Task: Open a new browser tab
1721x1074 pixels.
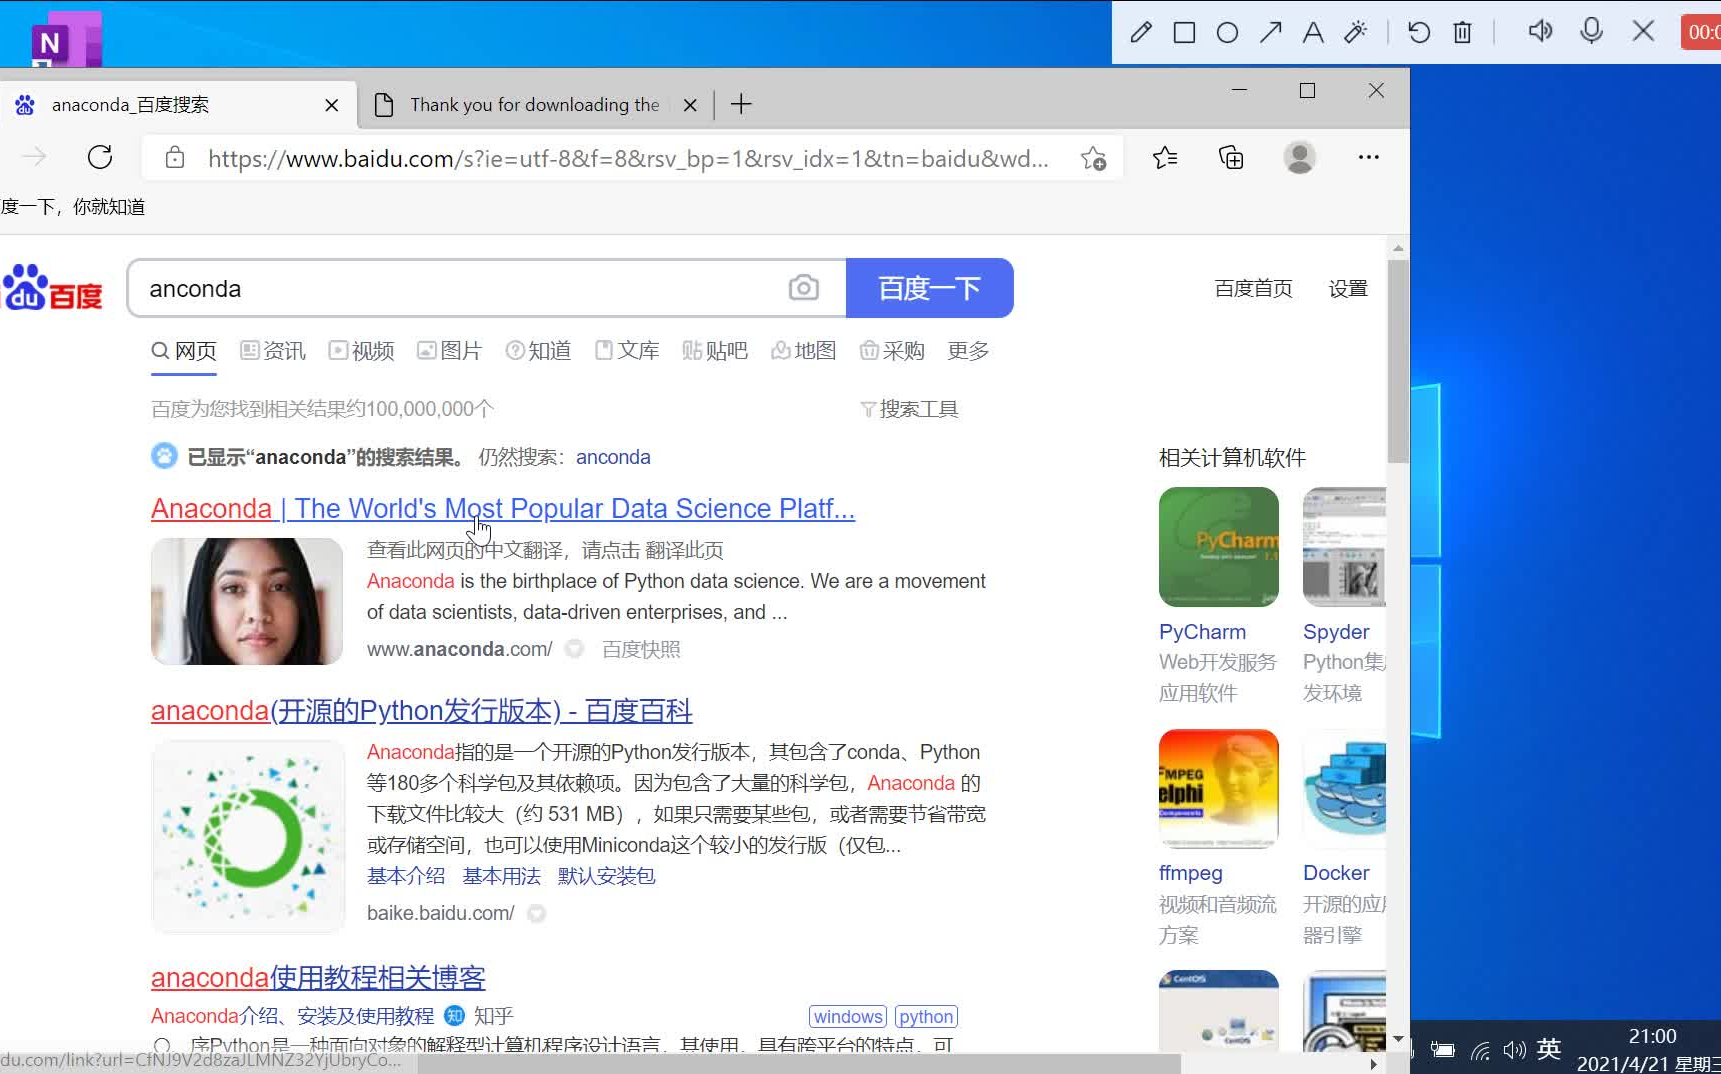Action: 741,104
